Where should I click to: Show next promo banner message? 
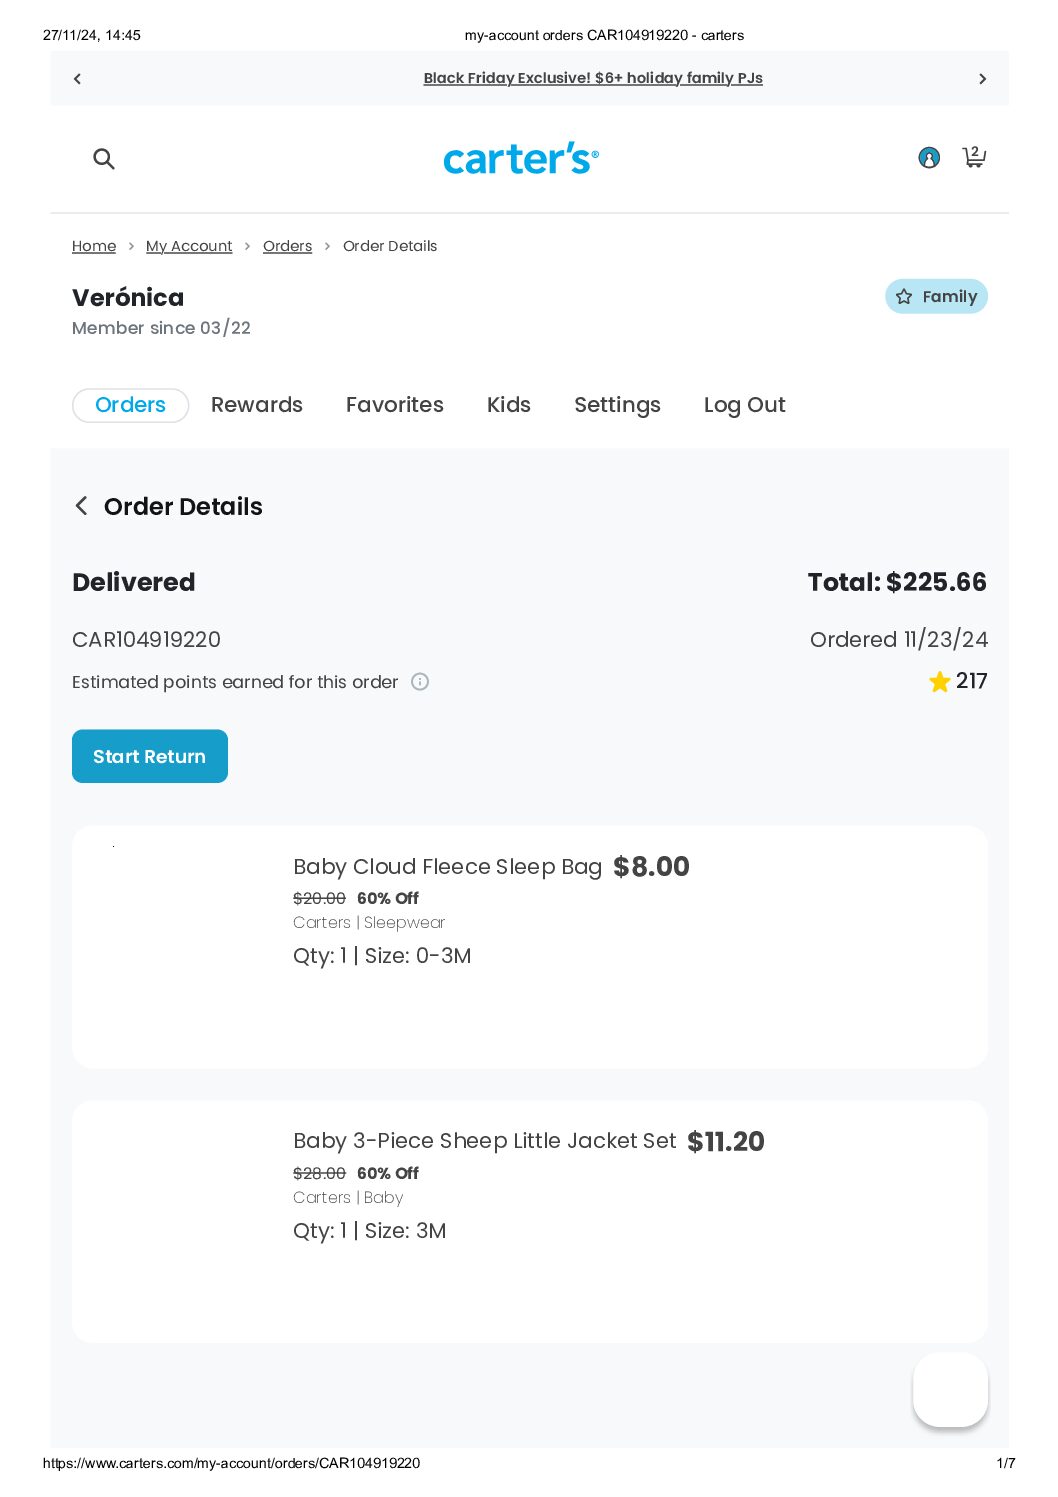point(982,79)
